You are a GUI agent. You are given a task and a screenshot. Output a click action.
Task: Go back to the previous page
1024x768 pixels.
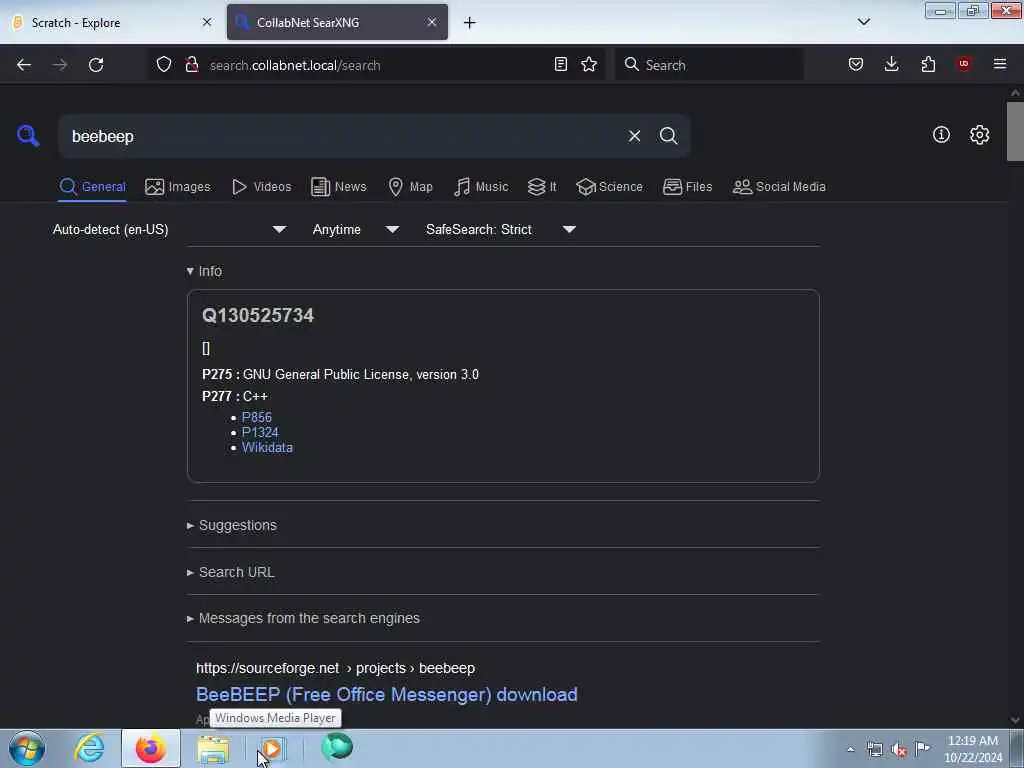pos(24,65)
